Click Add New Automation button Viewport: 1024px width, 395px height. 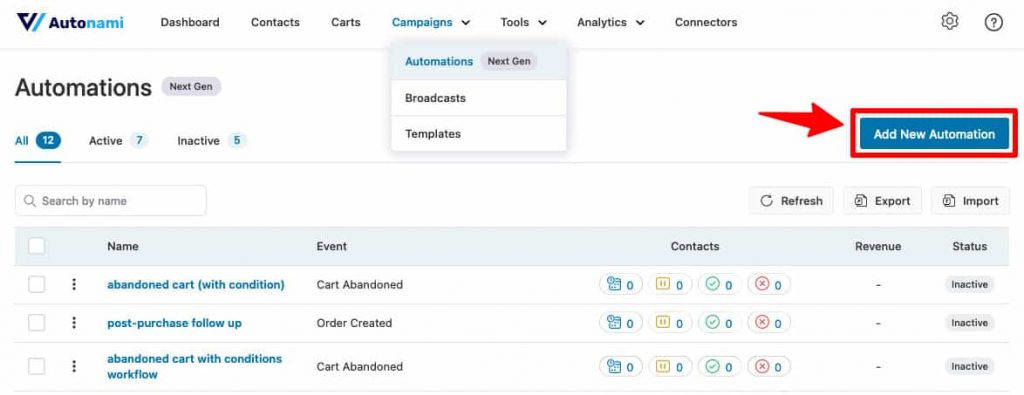pos(934,134)
